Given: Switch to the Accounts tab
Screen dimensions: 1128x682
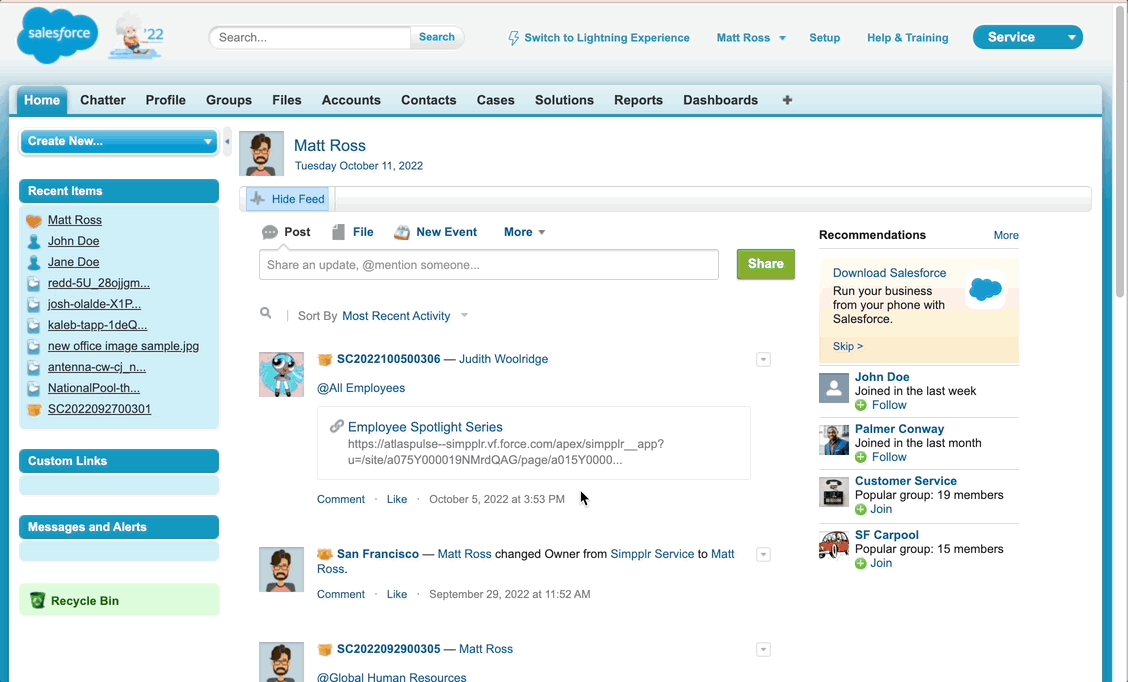Looking at the screenshot, I should tap(351, 100).
